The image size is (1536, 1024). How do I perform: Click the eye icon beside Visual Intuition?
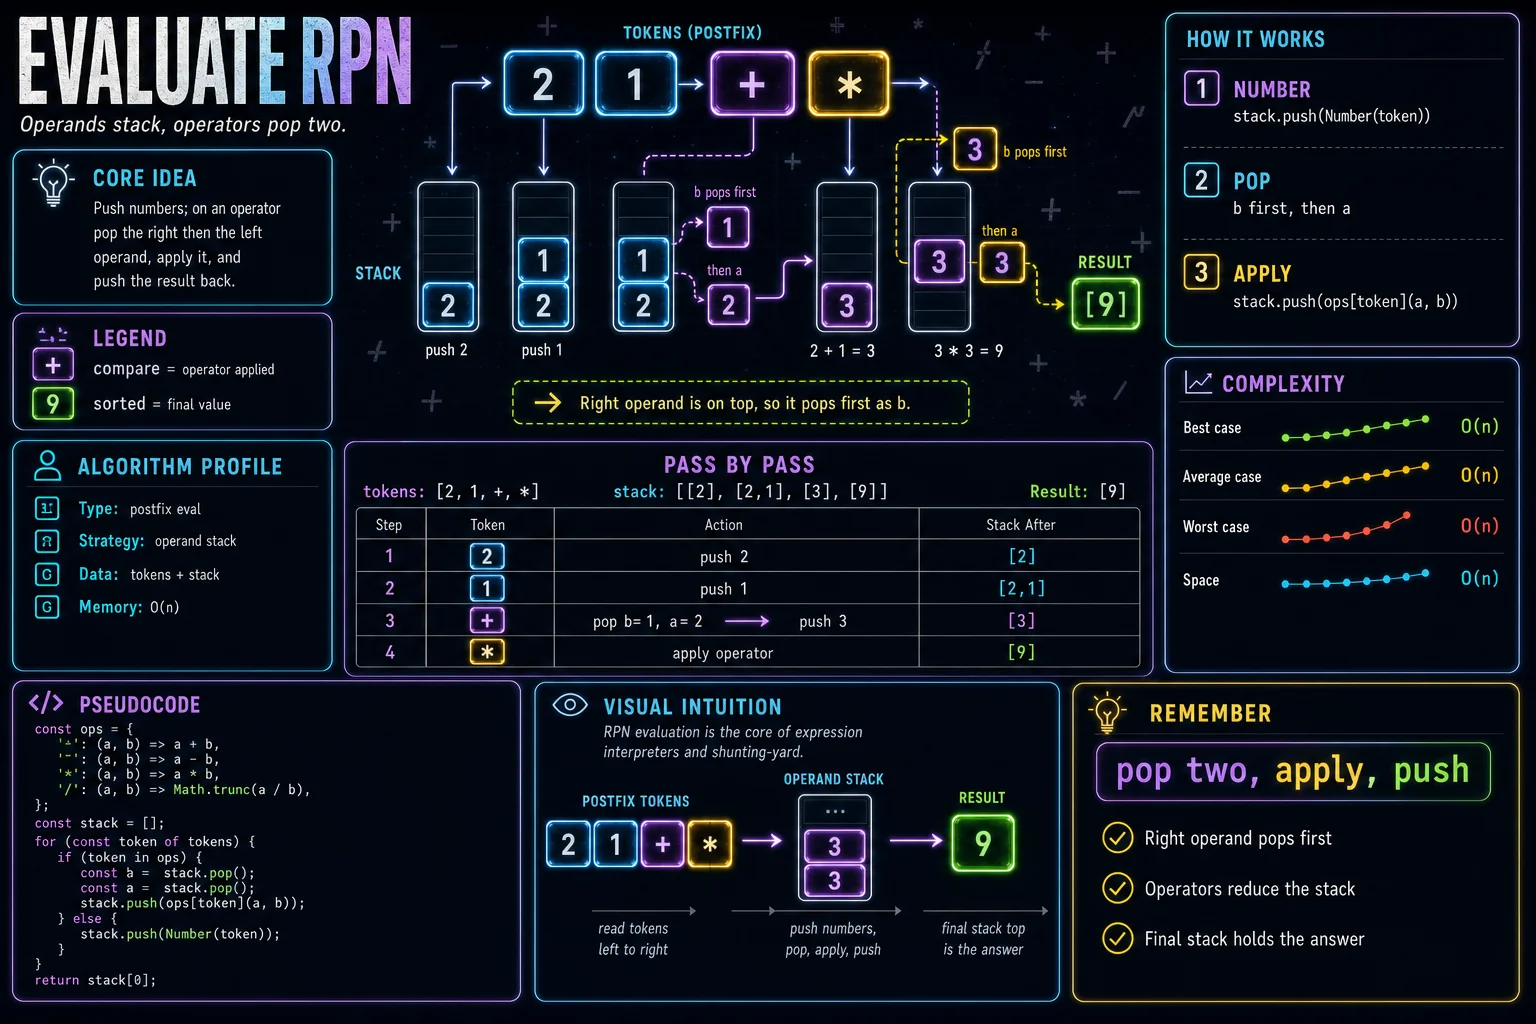(570, 705)
